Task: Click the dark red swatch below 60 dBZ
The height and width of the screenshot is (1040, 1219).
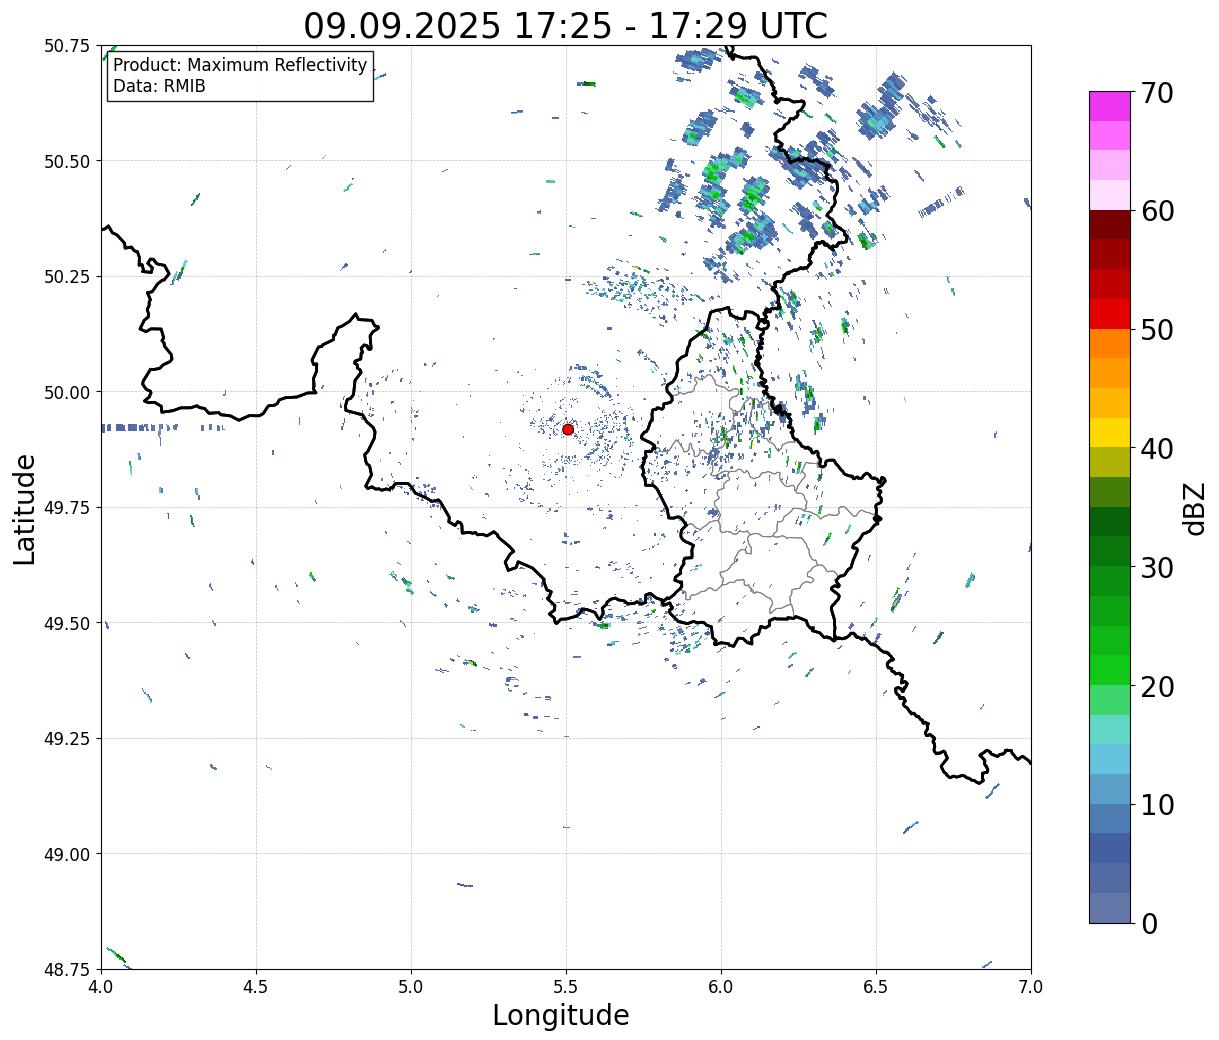Action: tap(1110, 224)
